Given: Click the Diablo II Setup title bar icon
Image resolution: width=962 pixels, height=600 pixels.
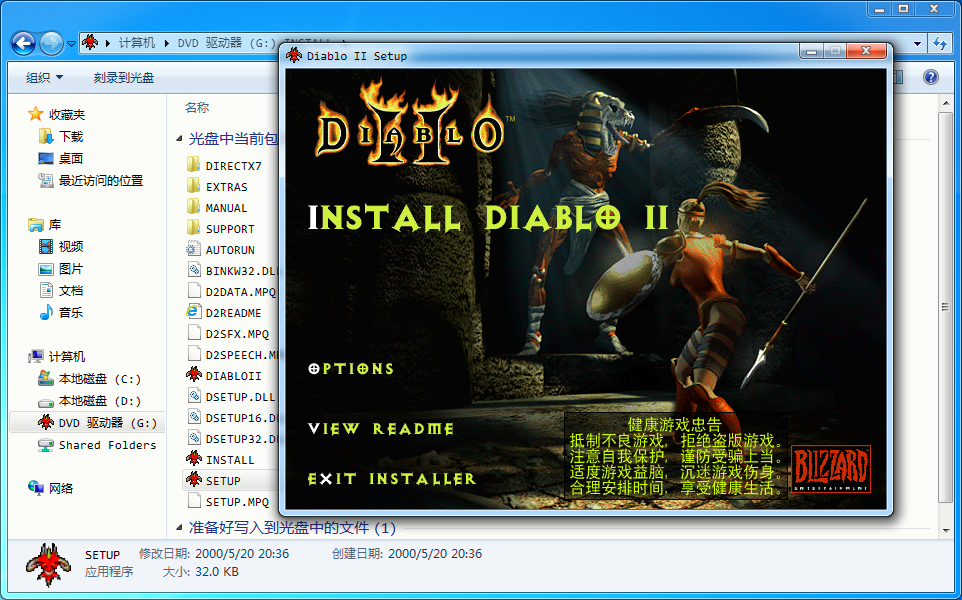Looking at the screenshot, I should coord(294,56).
